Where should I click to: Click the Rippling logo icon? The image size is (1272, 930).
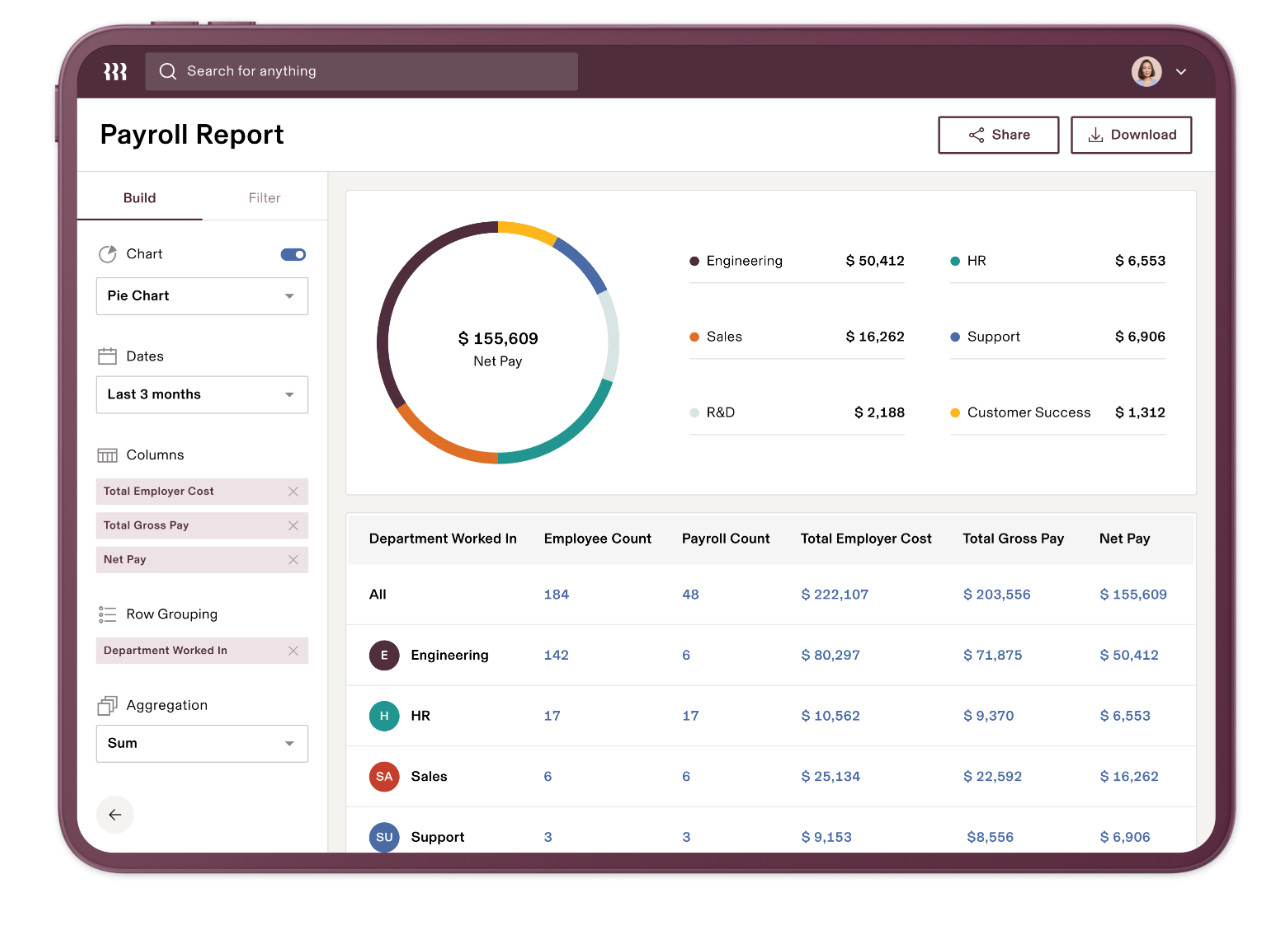coord(115,71)
